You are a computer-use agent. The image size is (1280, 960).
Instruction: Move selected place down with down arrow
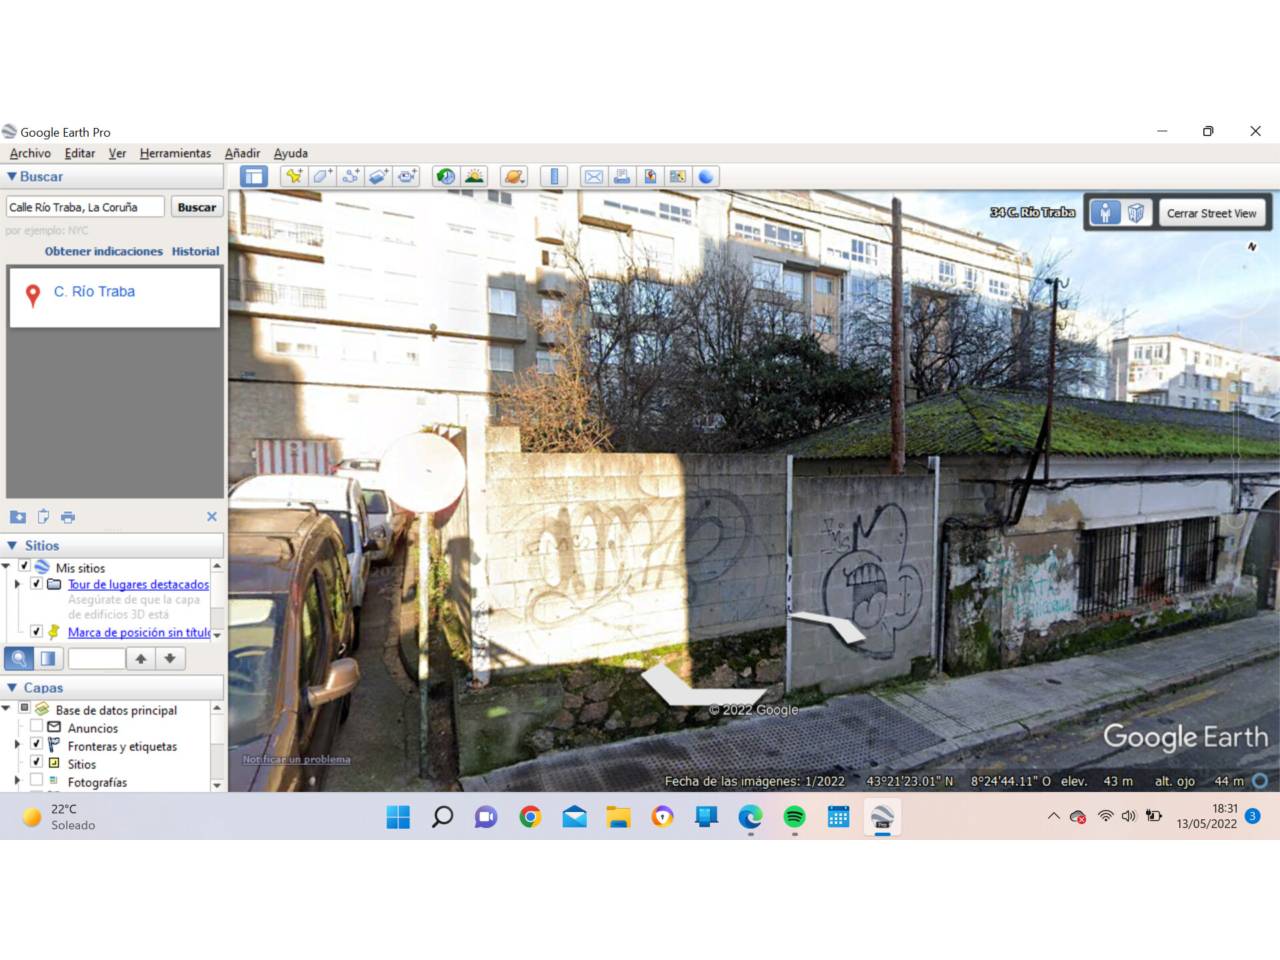(170, 659)
